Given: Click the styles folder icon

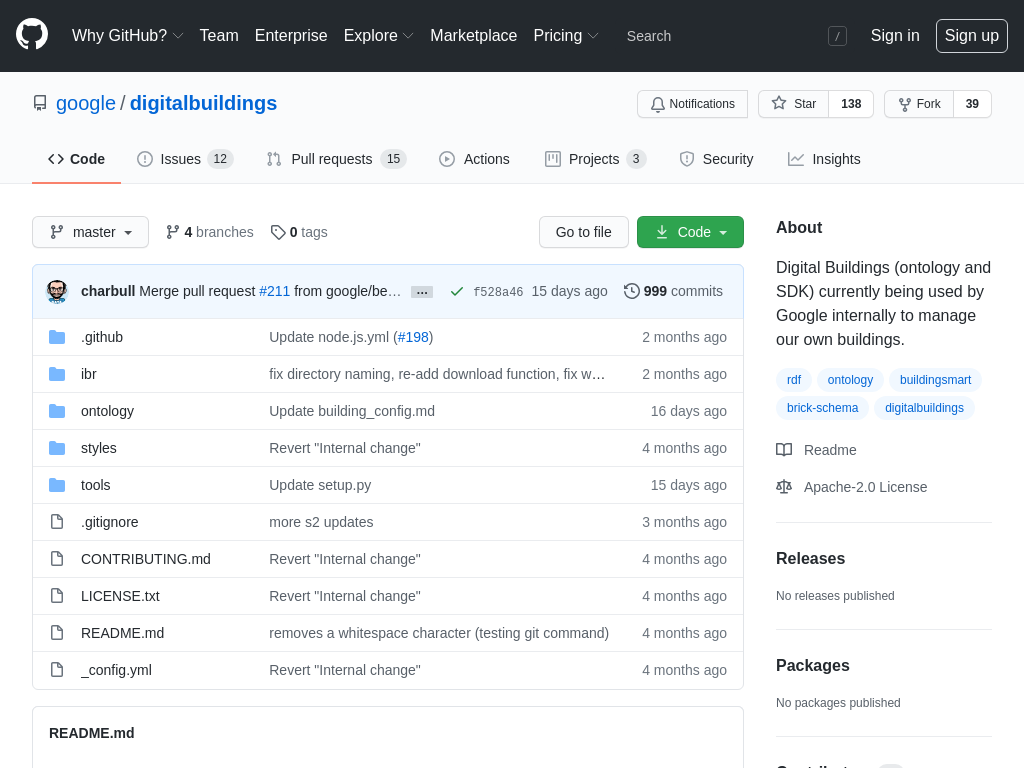Looking at the screenshot, I should [x=57, y=448].
